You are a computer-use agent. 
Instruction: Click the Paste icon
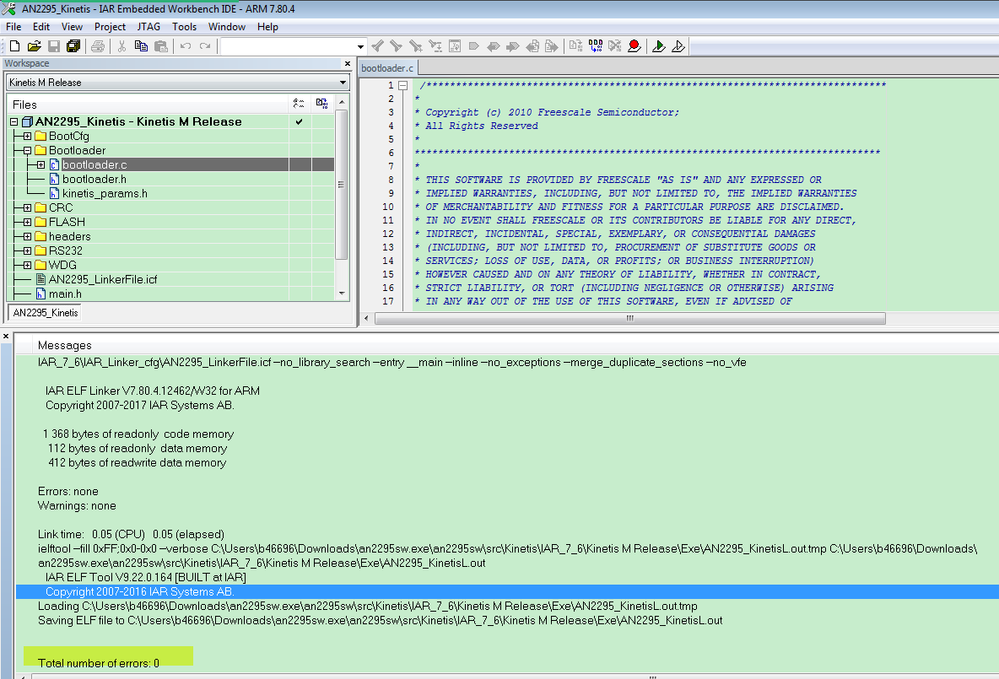click(161, 46)
